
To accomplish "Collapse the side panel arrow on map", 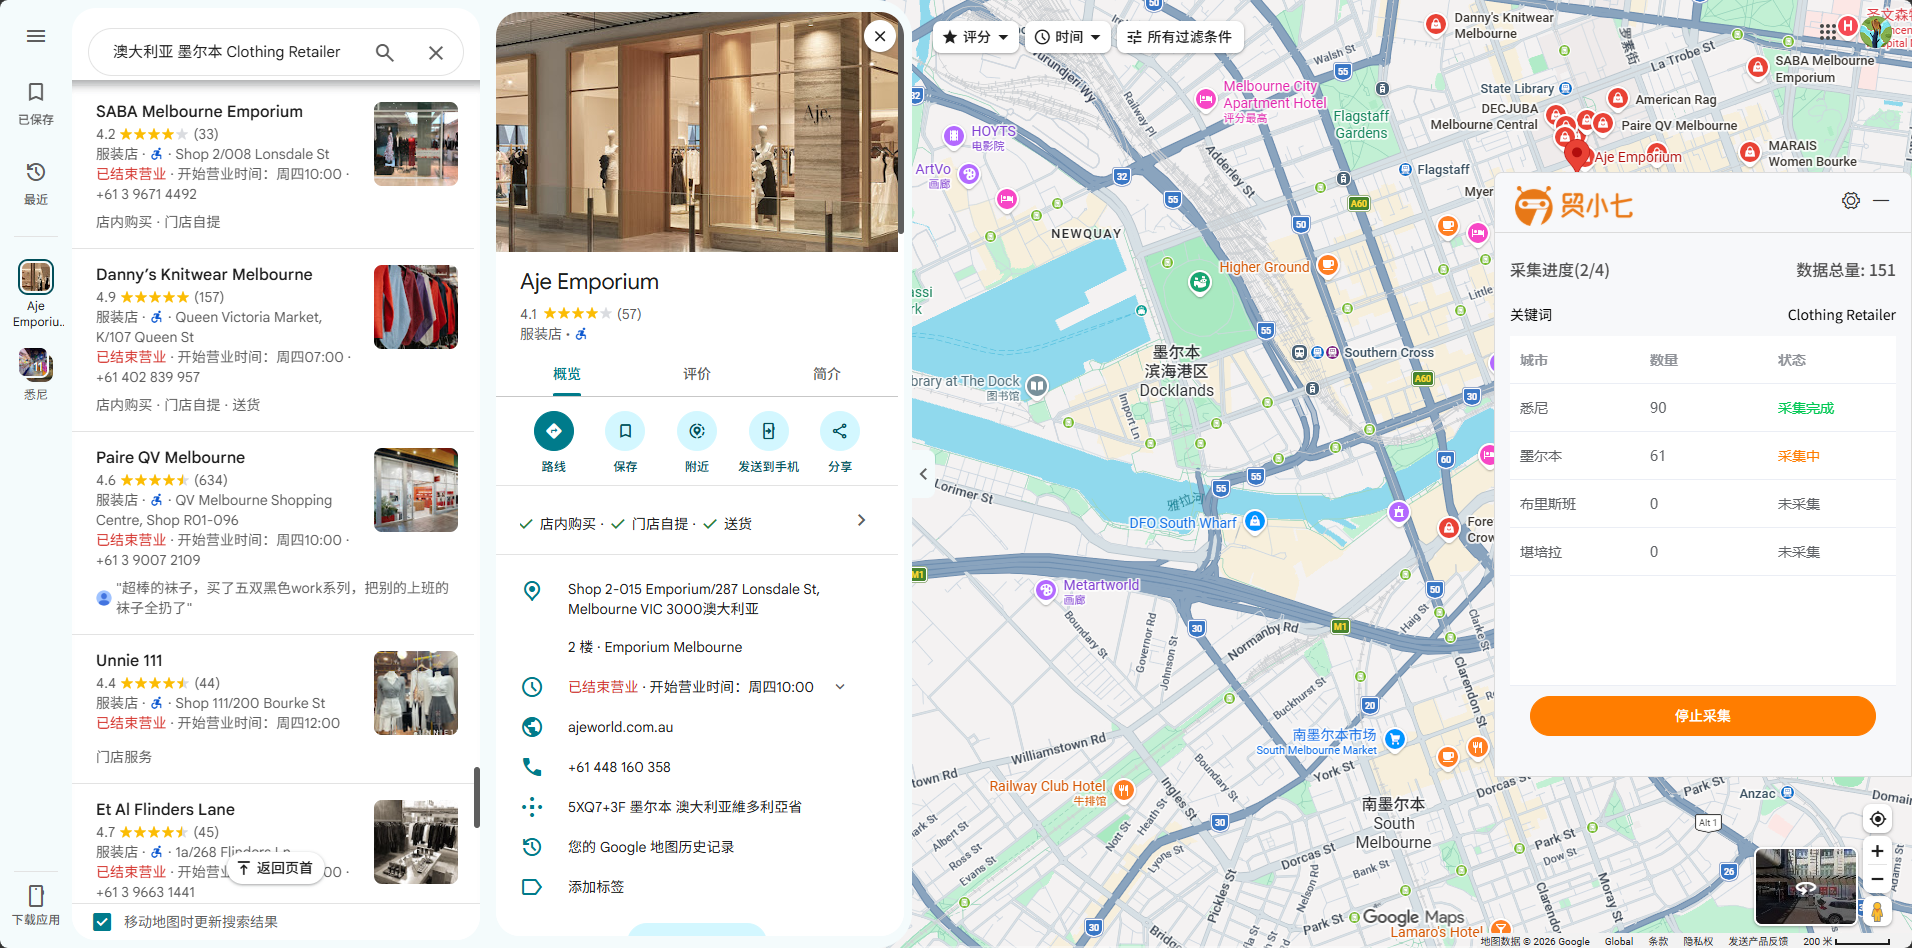I will [x=923, y=474].
